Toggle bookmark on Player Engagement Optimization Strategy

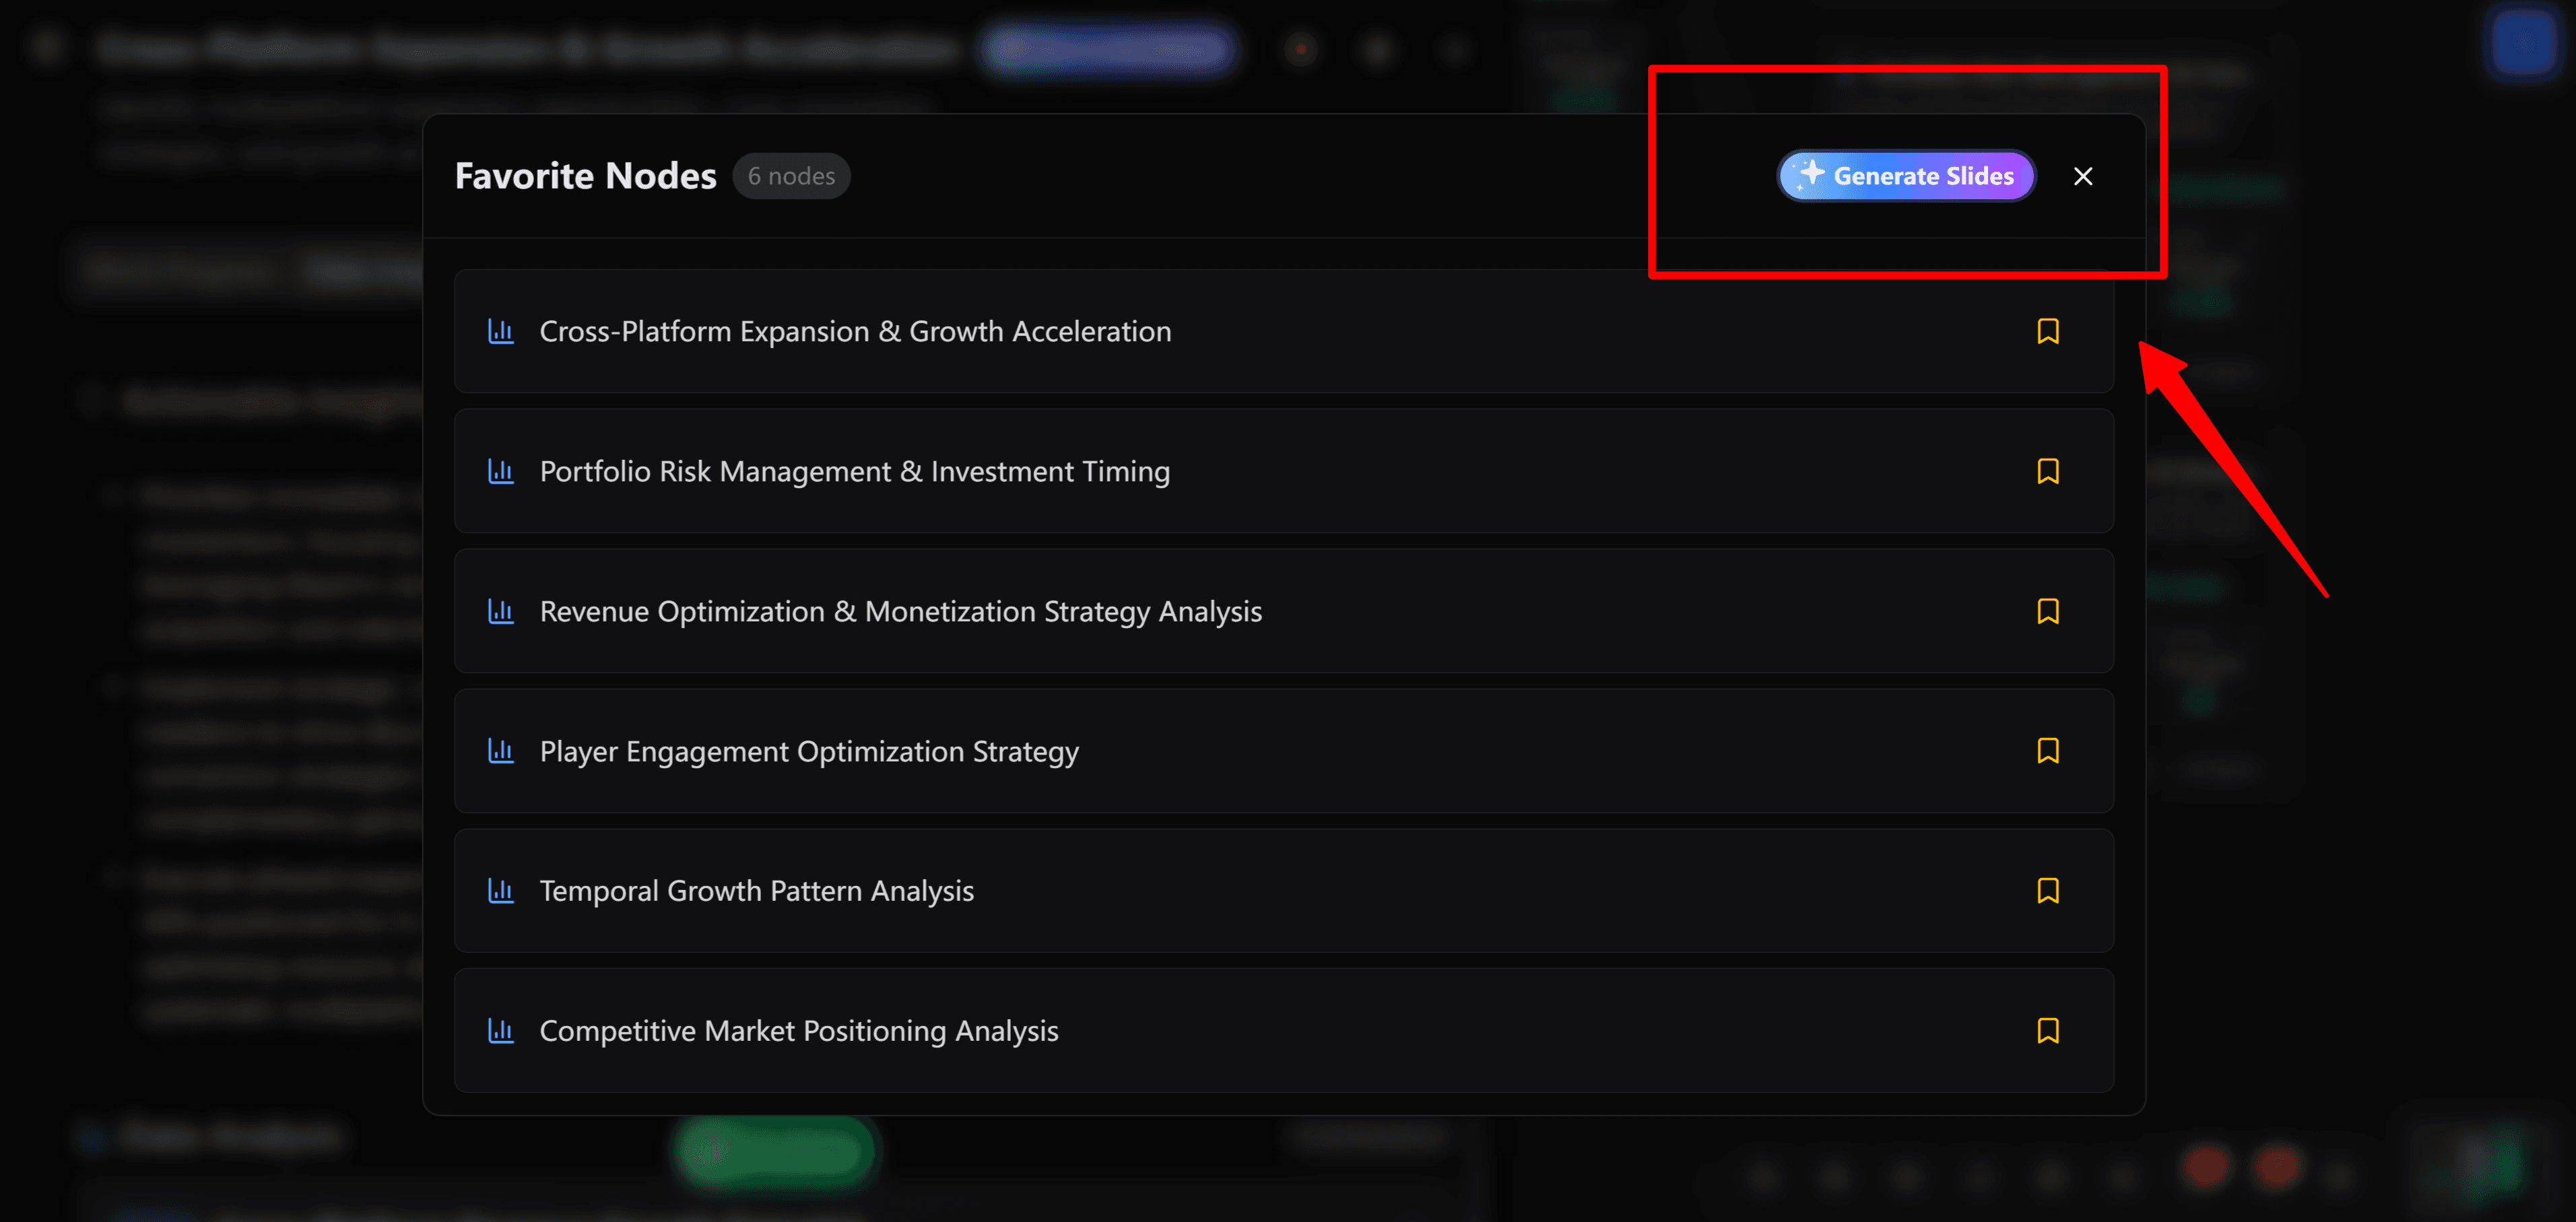pyautogui.click(x=2047, y=751)
